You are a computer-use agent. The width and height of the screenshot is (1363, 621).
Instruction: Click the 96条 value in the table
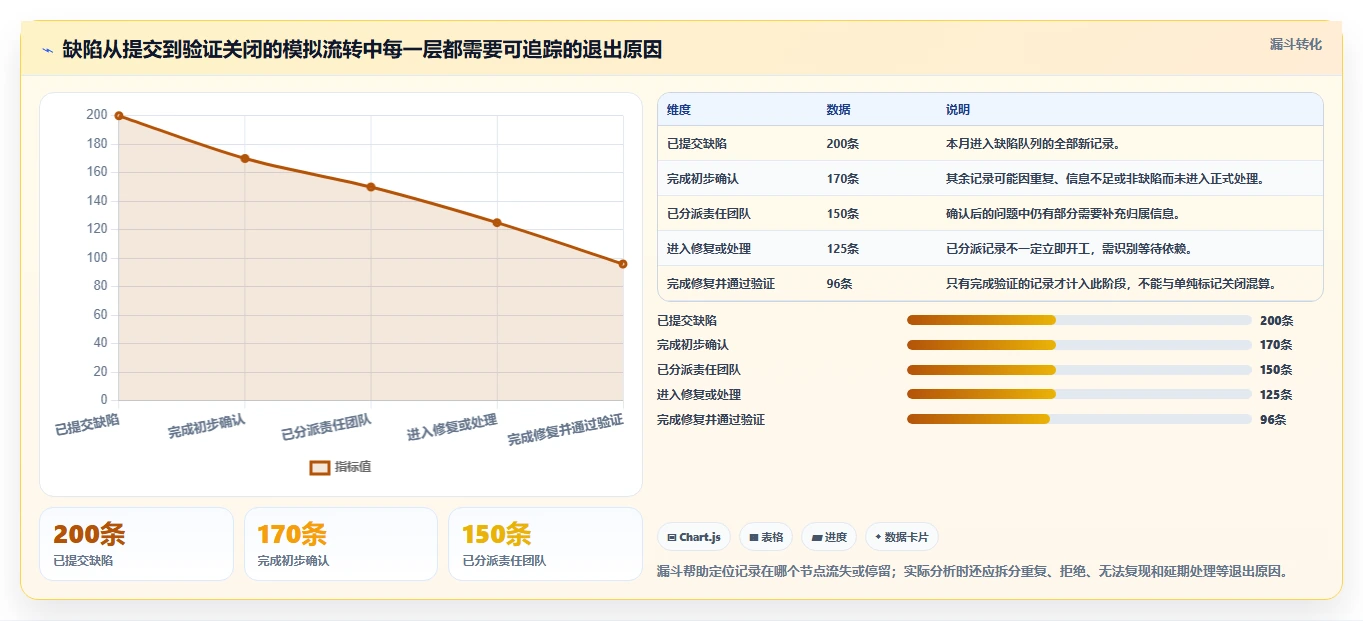840,284
